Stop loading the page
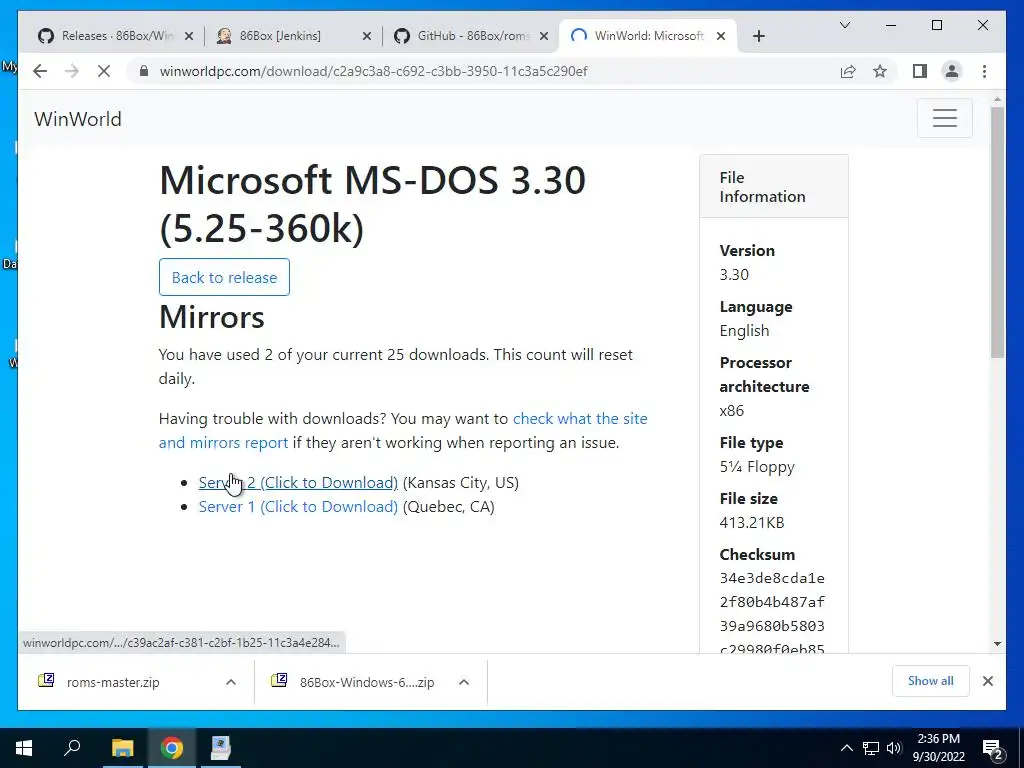Image resolution: width=1024 pixels, height=768 pixels. tap(104, 71)
